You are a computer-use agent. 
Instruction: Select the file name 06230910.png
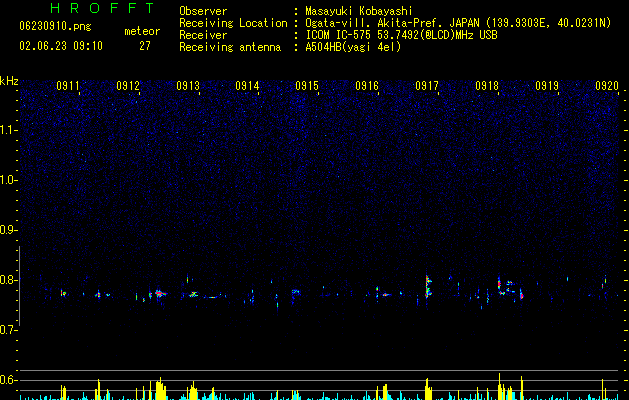tap(55, 26)
